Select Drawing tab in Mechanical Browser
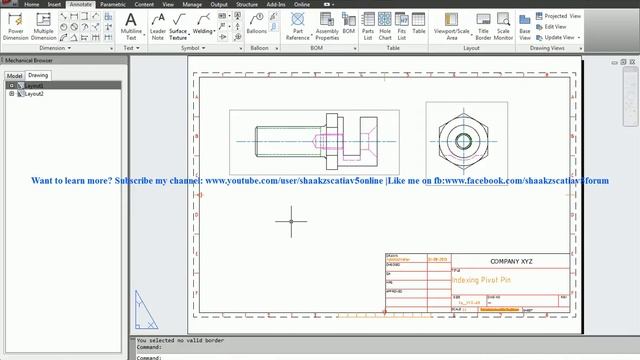The width and height of the screenshot is (640, 360). click(38, 75)
